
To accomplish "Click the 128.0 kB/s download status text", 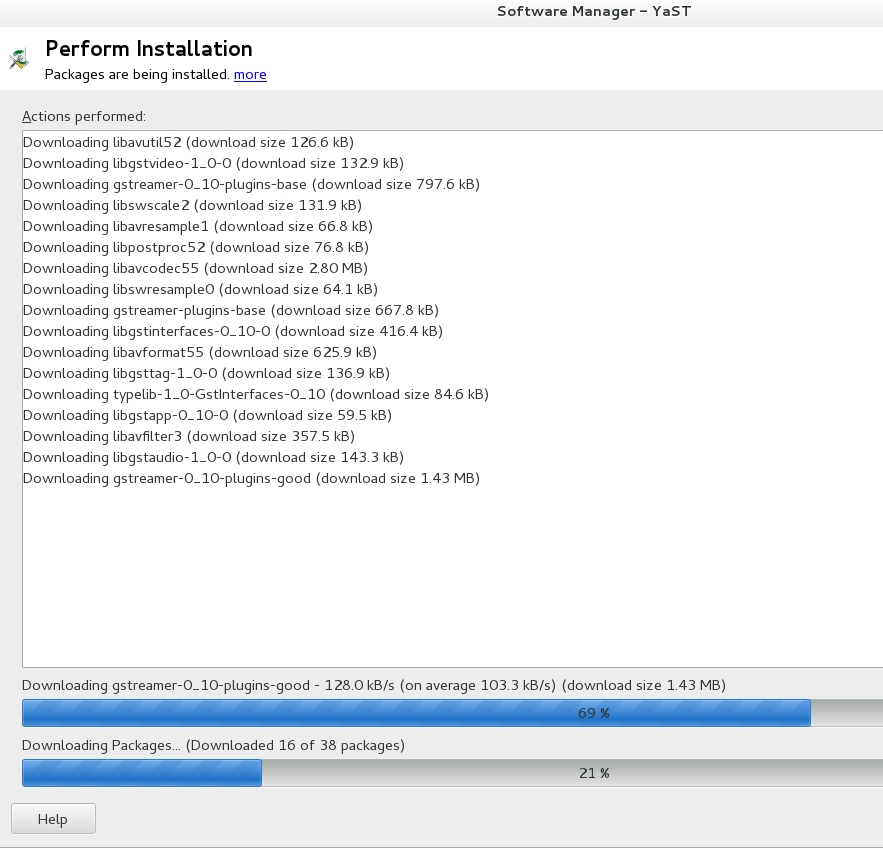I will click(x=374, y=685).
